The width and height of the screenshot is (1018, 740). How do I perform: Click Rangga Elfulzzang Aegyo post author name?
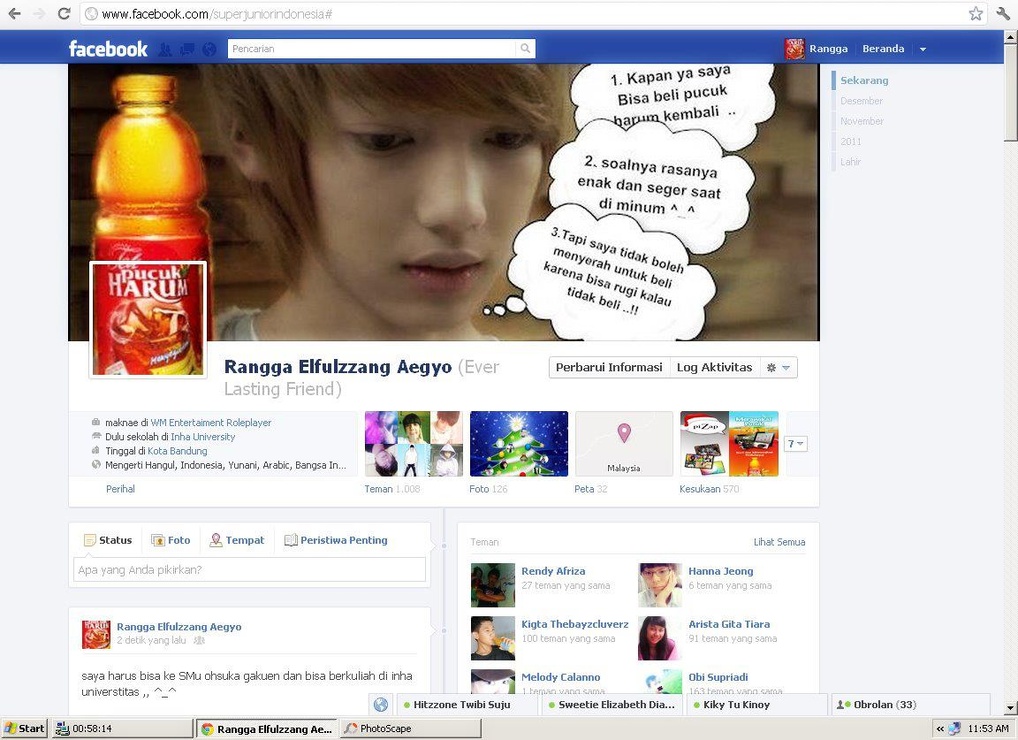tap(179, 626)
